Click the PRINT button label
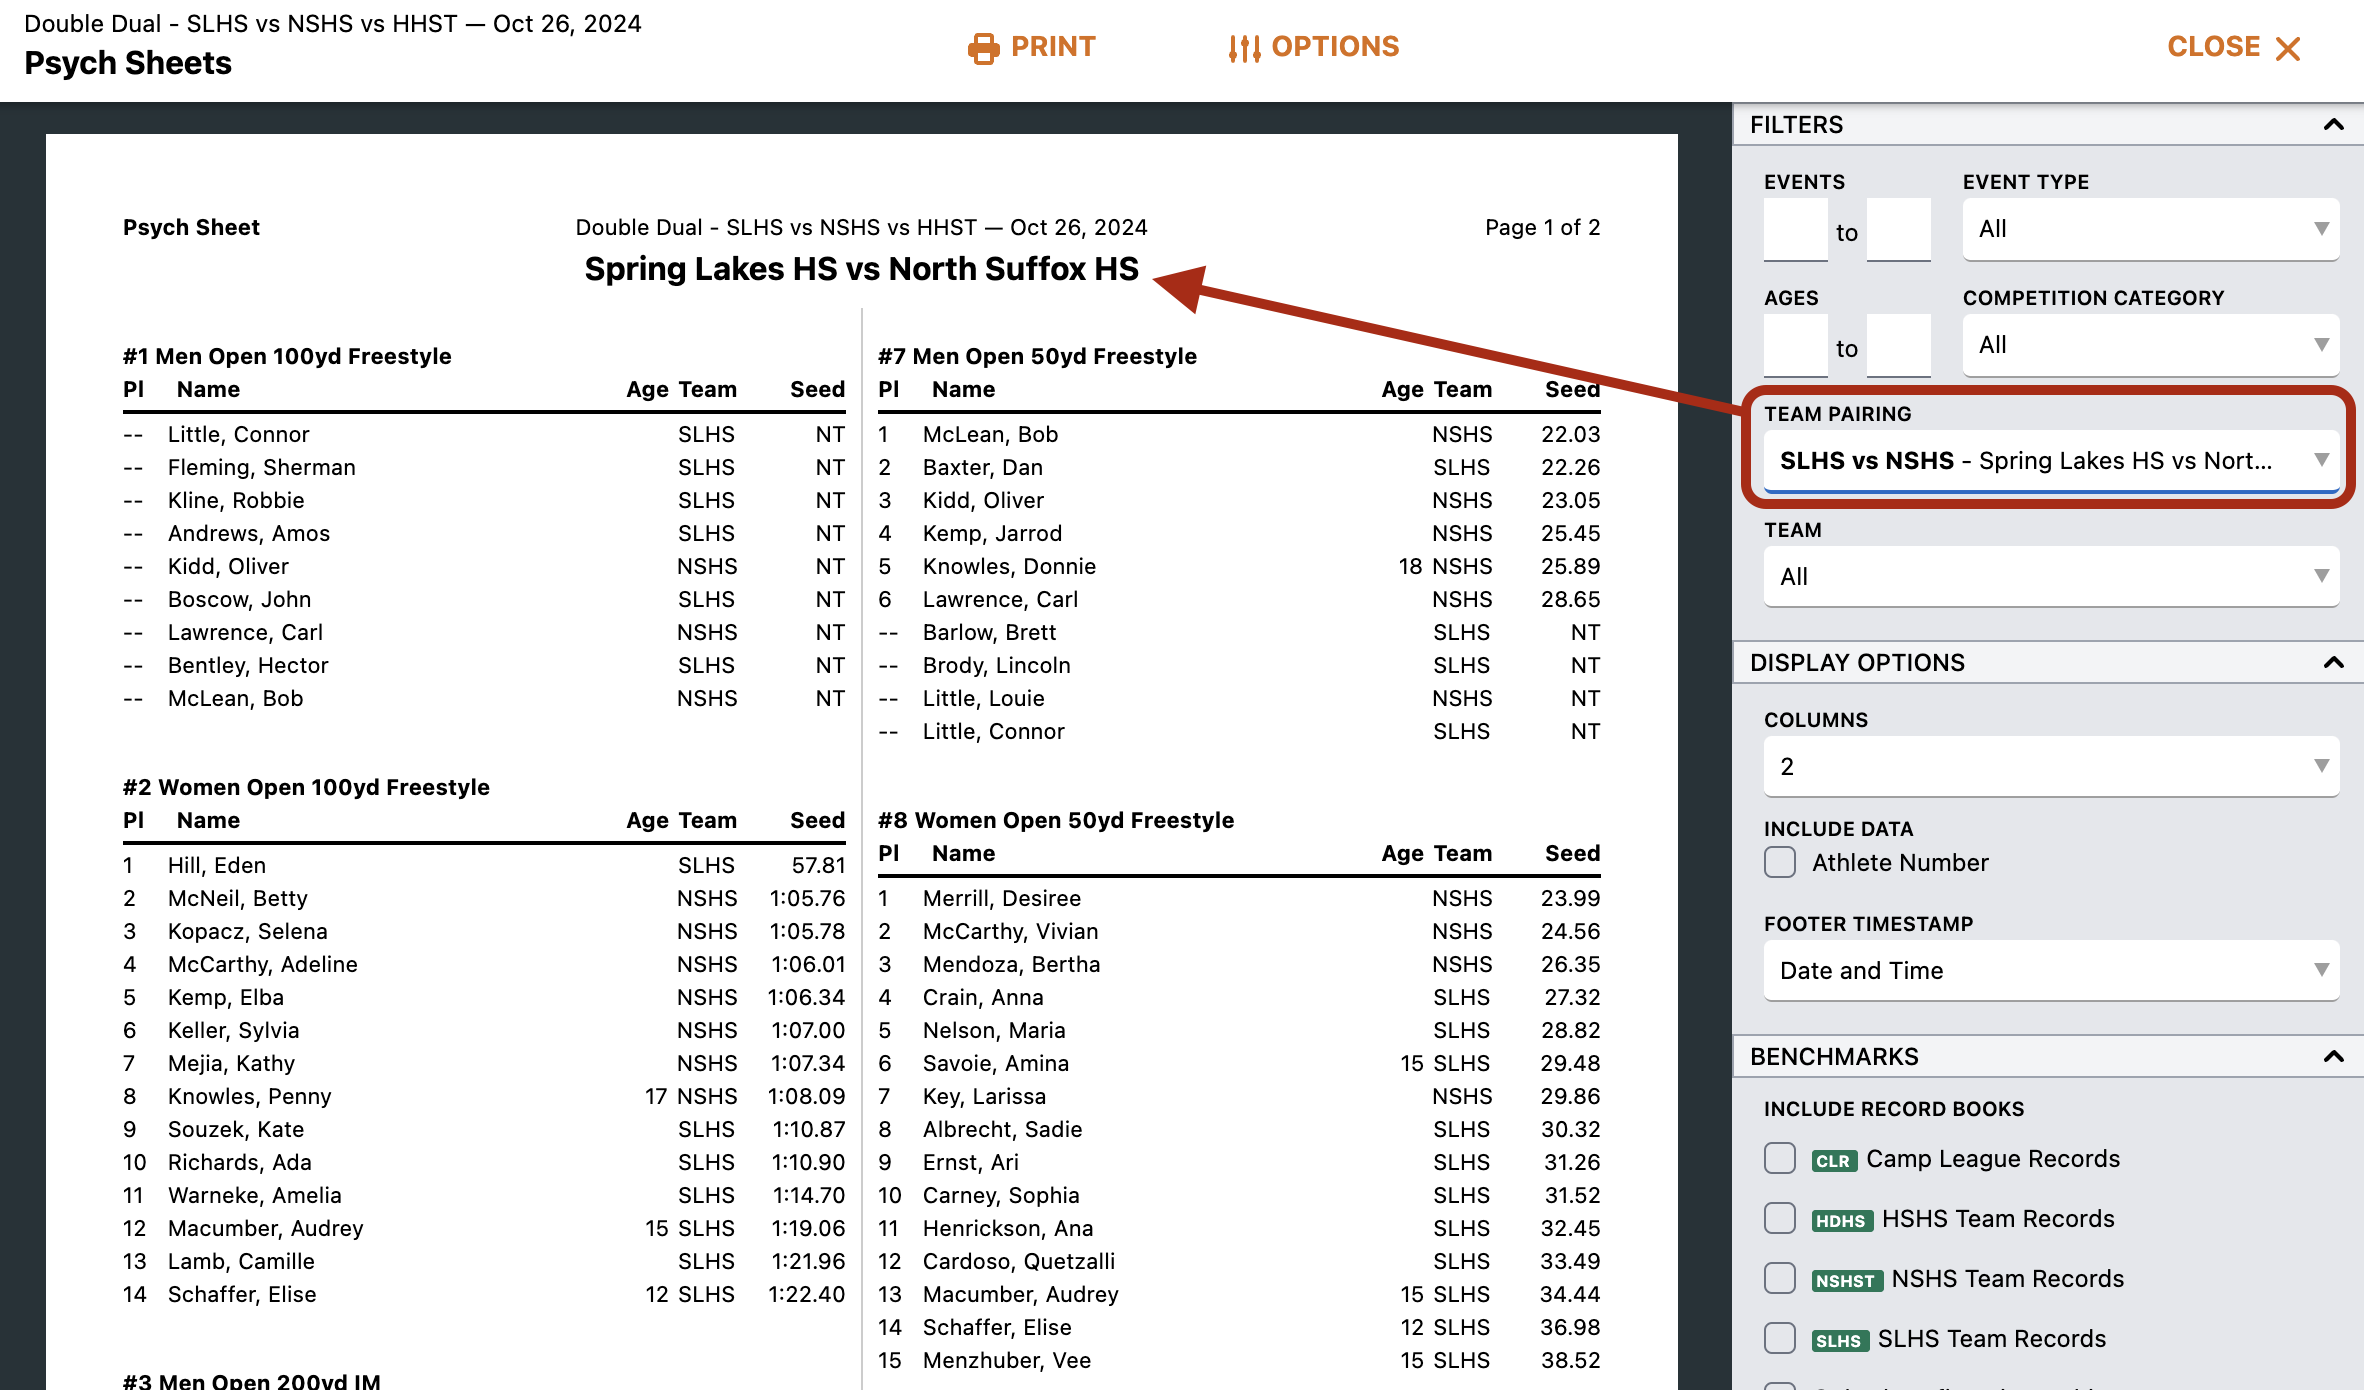This screenshot has width=2364, height=1390. coord(1053,47)
